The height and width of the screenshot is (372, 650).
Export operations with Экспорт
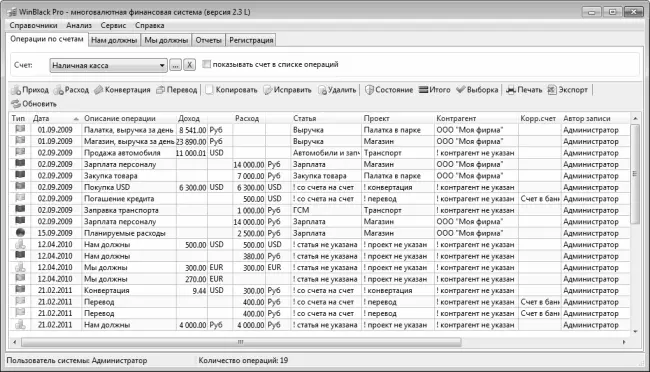[568, 90]
